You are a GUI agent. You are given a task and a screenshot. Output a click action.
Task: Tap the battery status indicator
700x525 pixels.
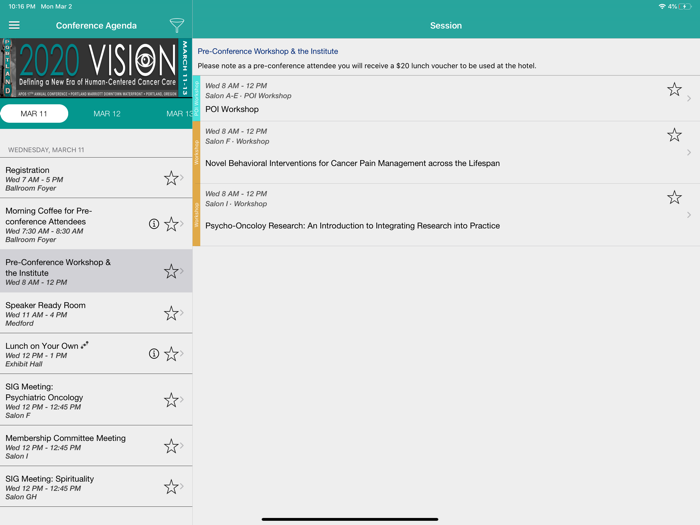(x=685, y=6)
